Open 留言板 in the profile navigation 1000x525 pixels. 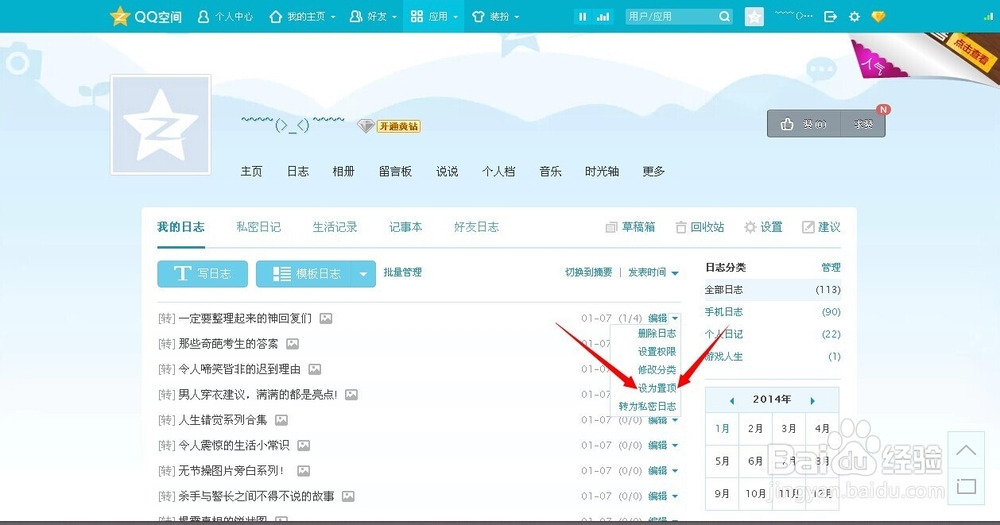click(x=395, y=171)
